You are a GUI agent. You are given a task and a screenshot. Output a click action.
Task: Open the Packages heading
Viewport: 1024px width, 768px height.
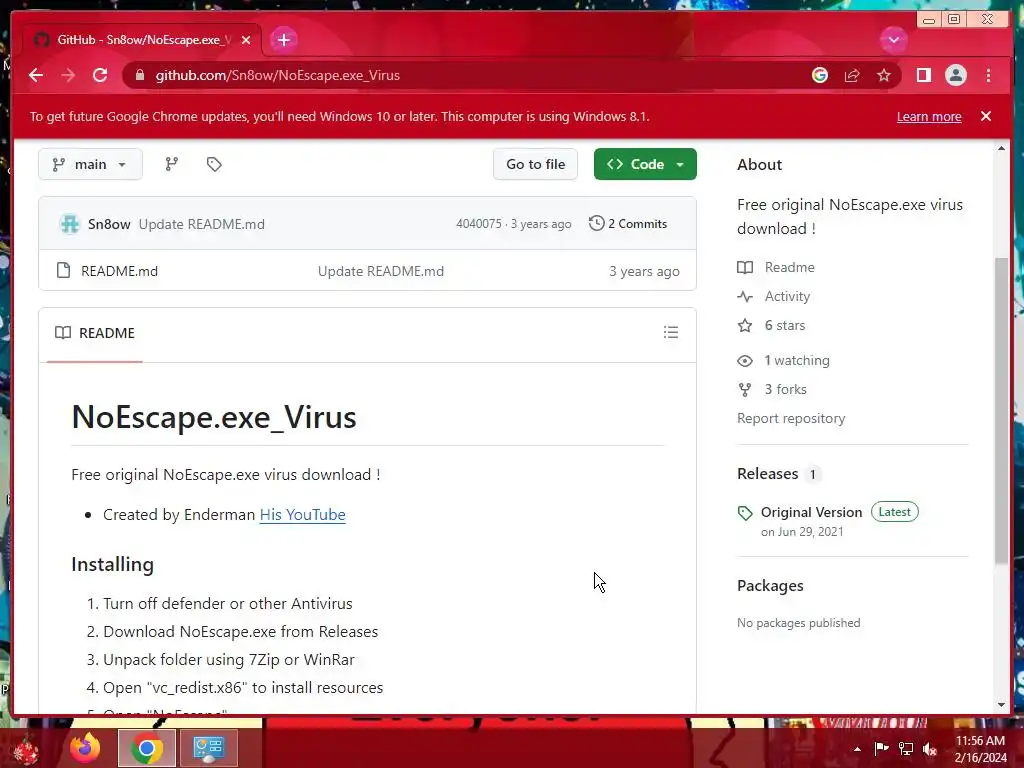tap(770, 586)
